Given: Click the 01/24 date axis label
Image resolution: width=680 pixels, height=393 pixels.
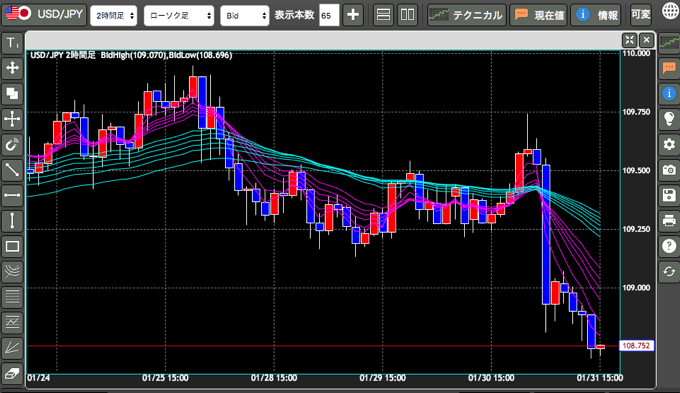Looking at the screenshot, I should coord(39,378).
